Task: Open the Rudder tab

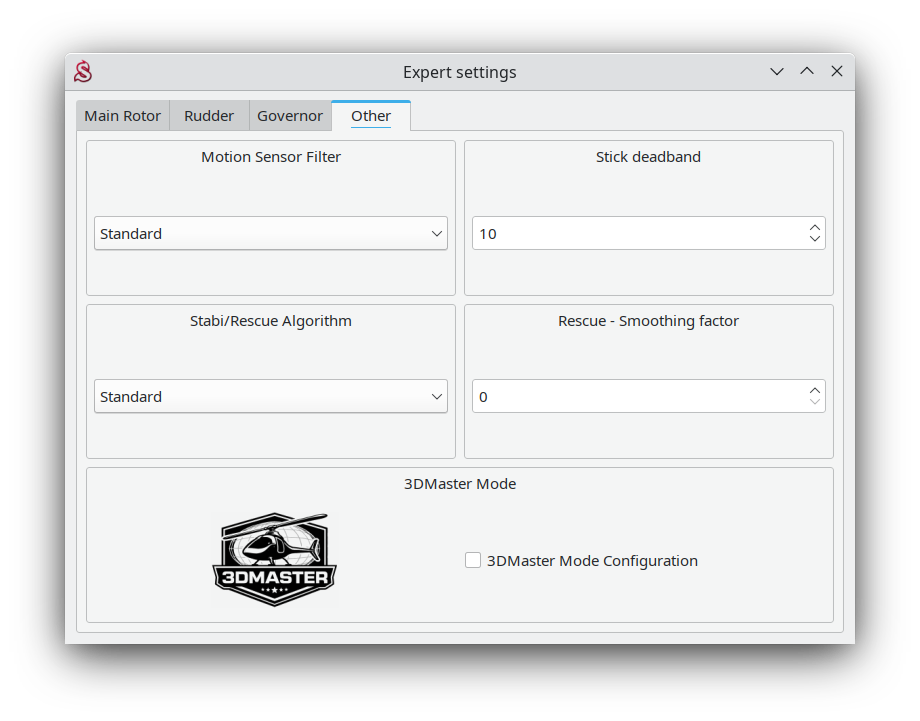Action: 209,116
